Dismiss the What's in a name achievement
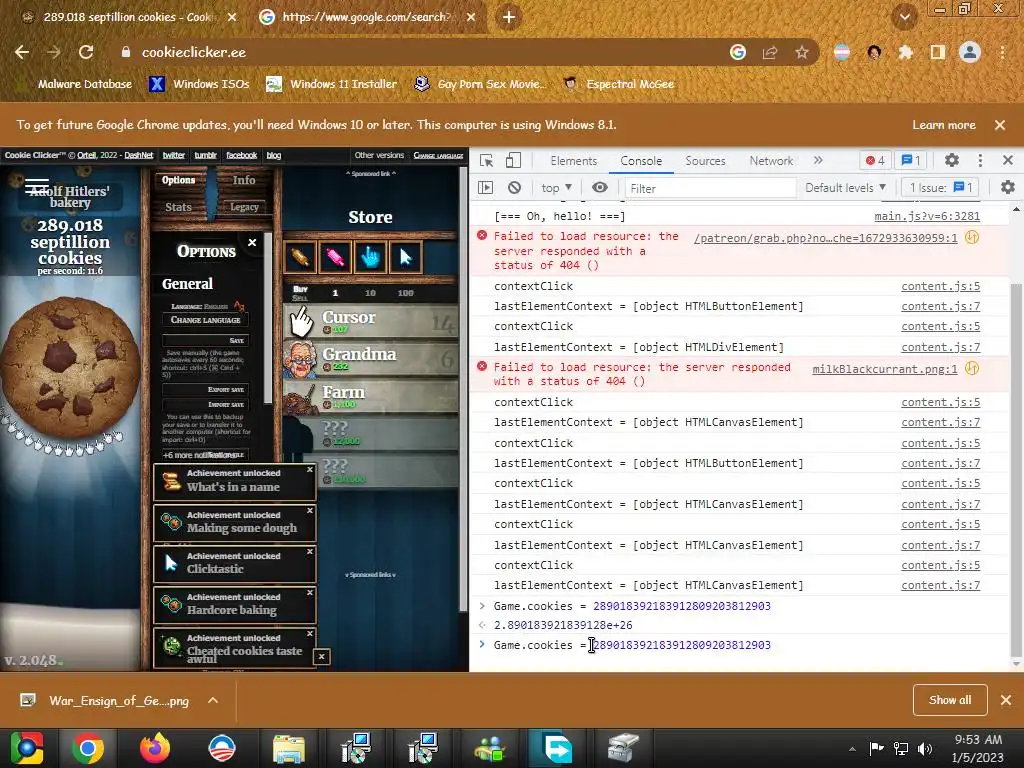 tap(310, 470)
